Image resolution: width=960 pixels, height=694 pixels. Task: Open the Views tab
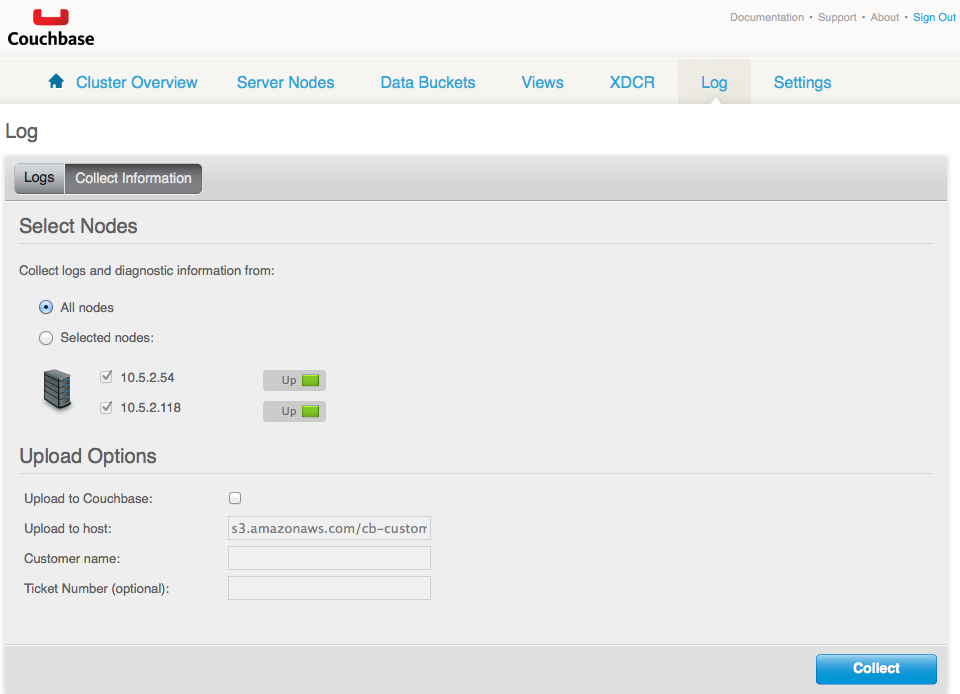[x=542, y=83]
